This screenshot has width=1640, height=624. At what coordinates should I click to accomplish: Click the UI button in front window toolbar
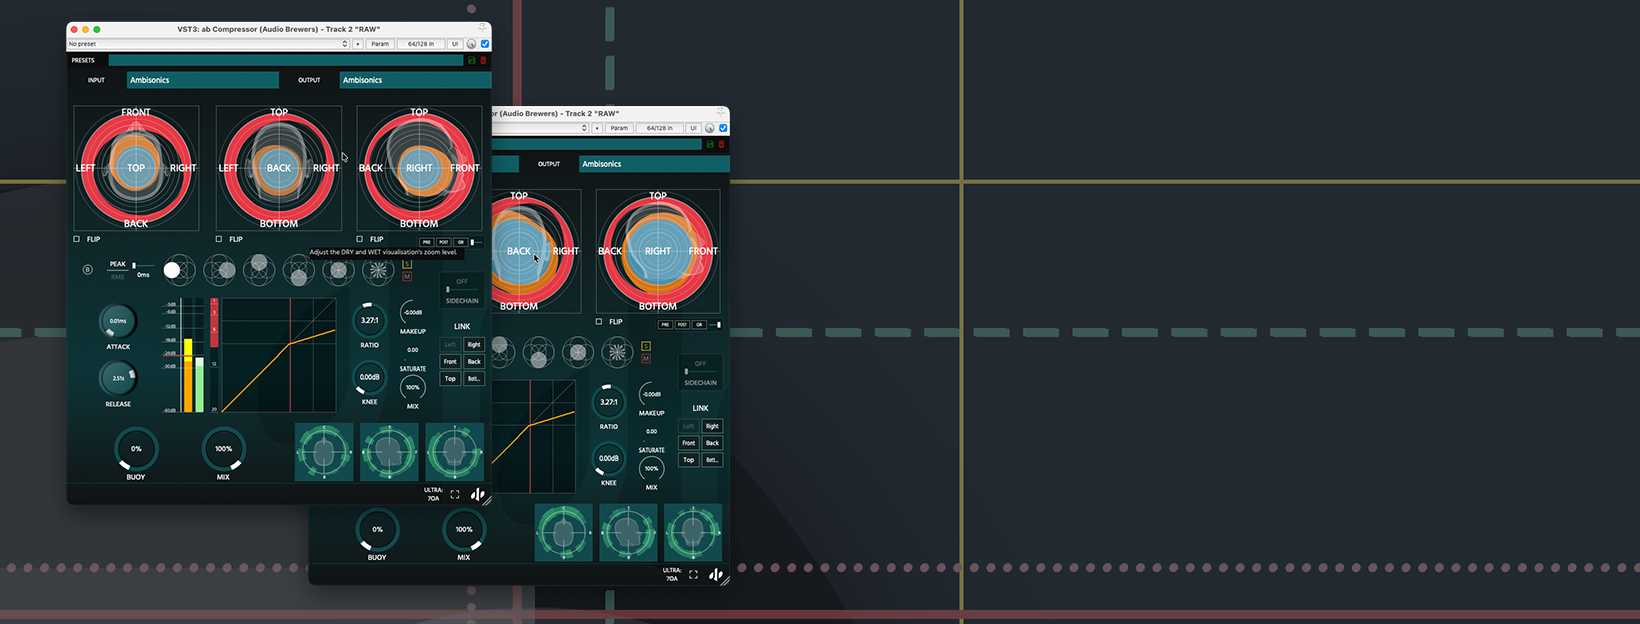point(455,44)
